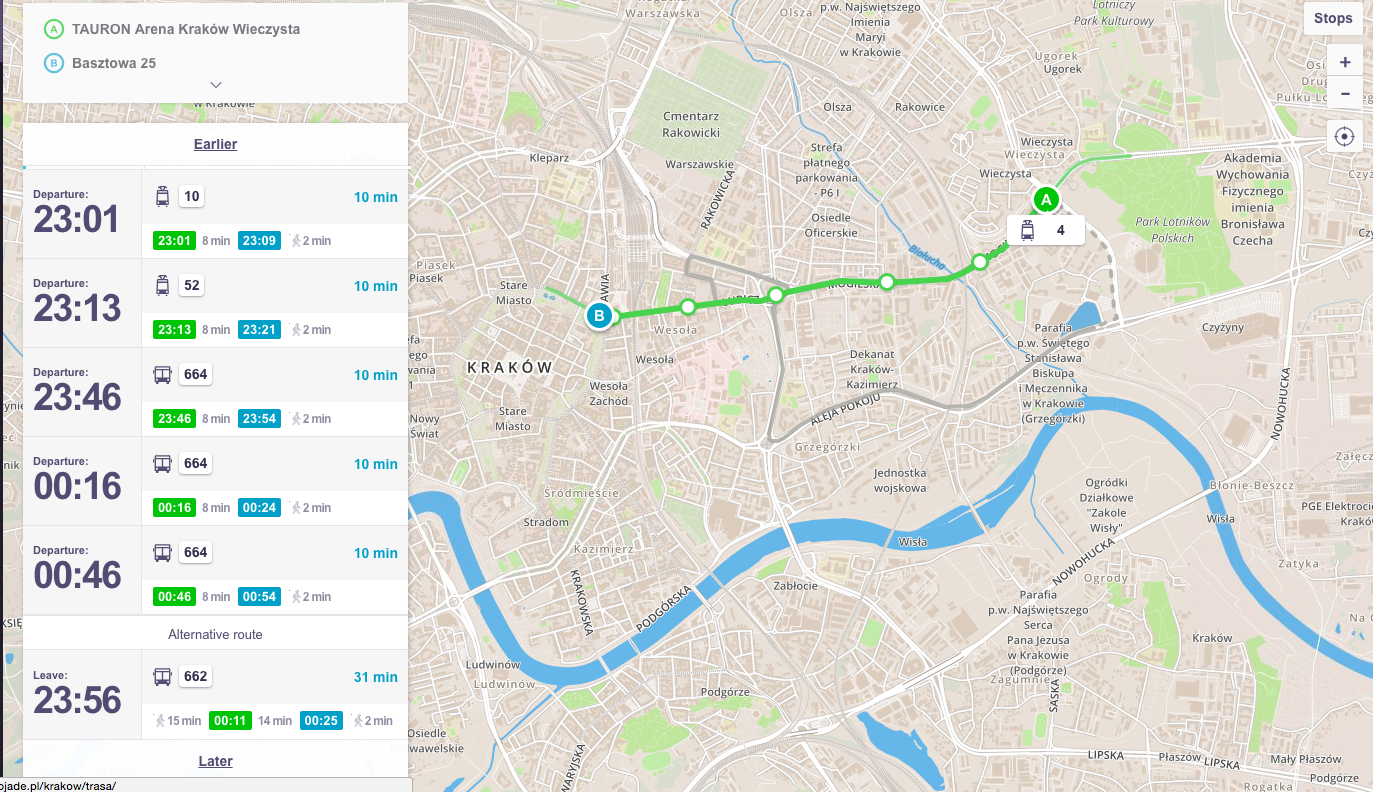Click the intermediate stop circle near Wesoła

click(687, 306)
